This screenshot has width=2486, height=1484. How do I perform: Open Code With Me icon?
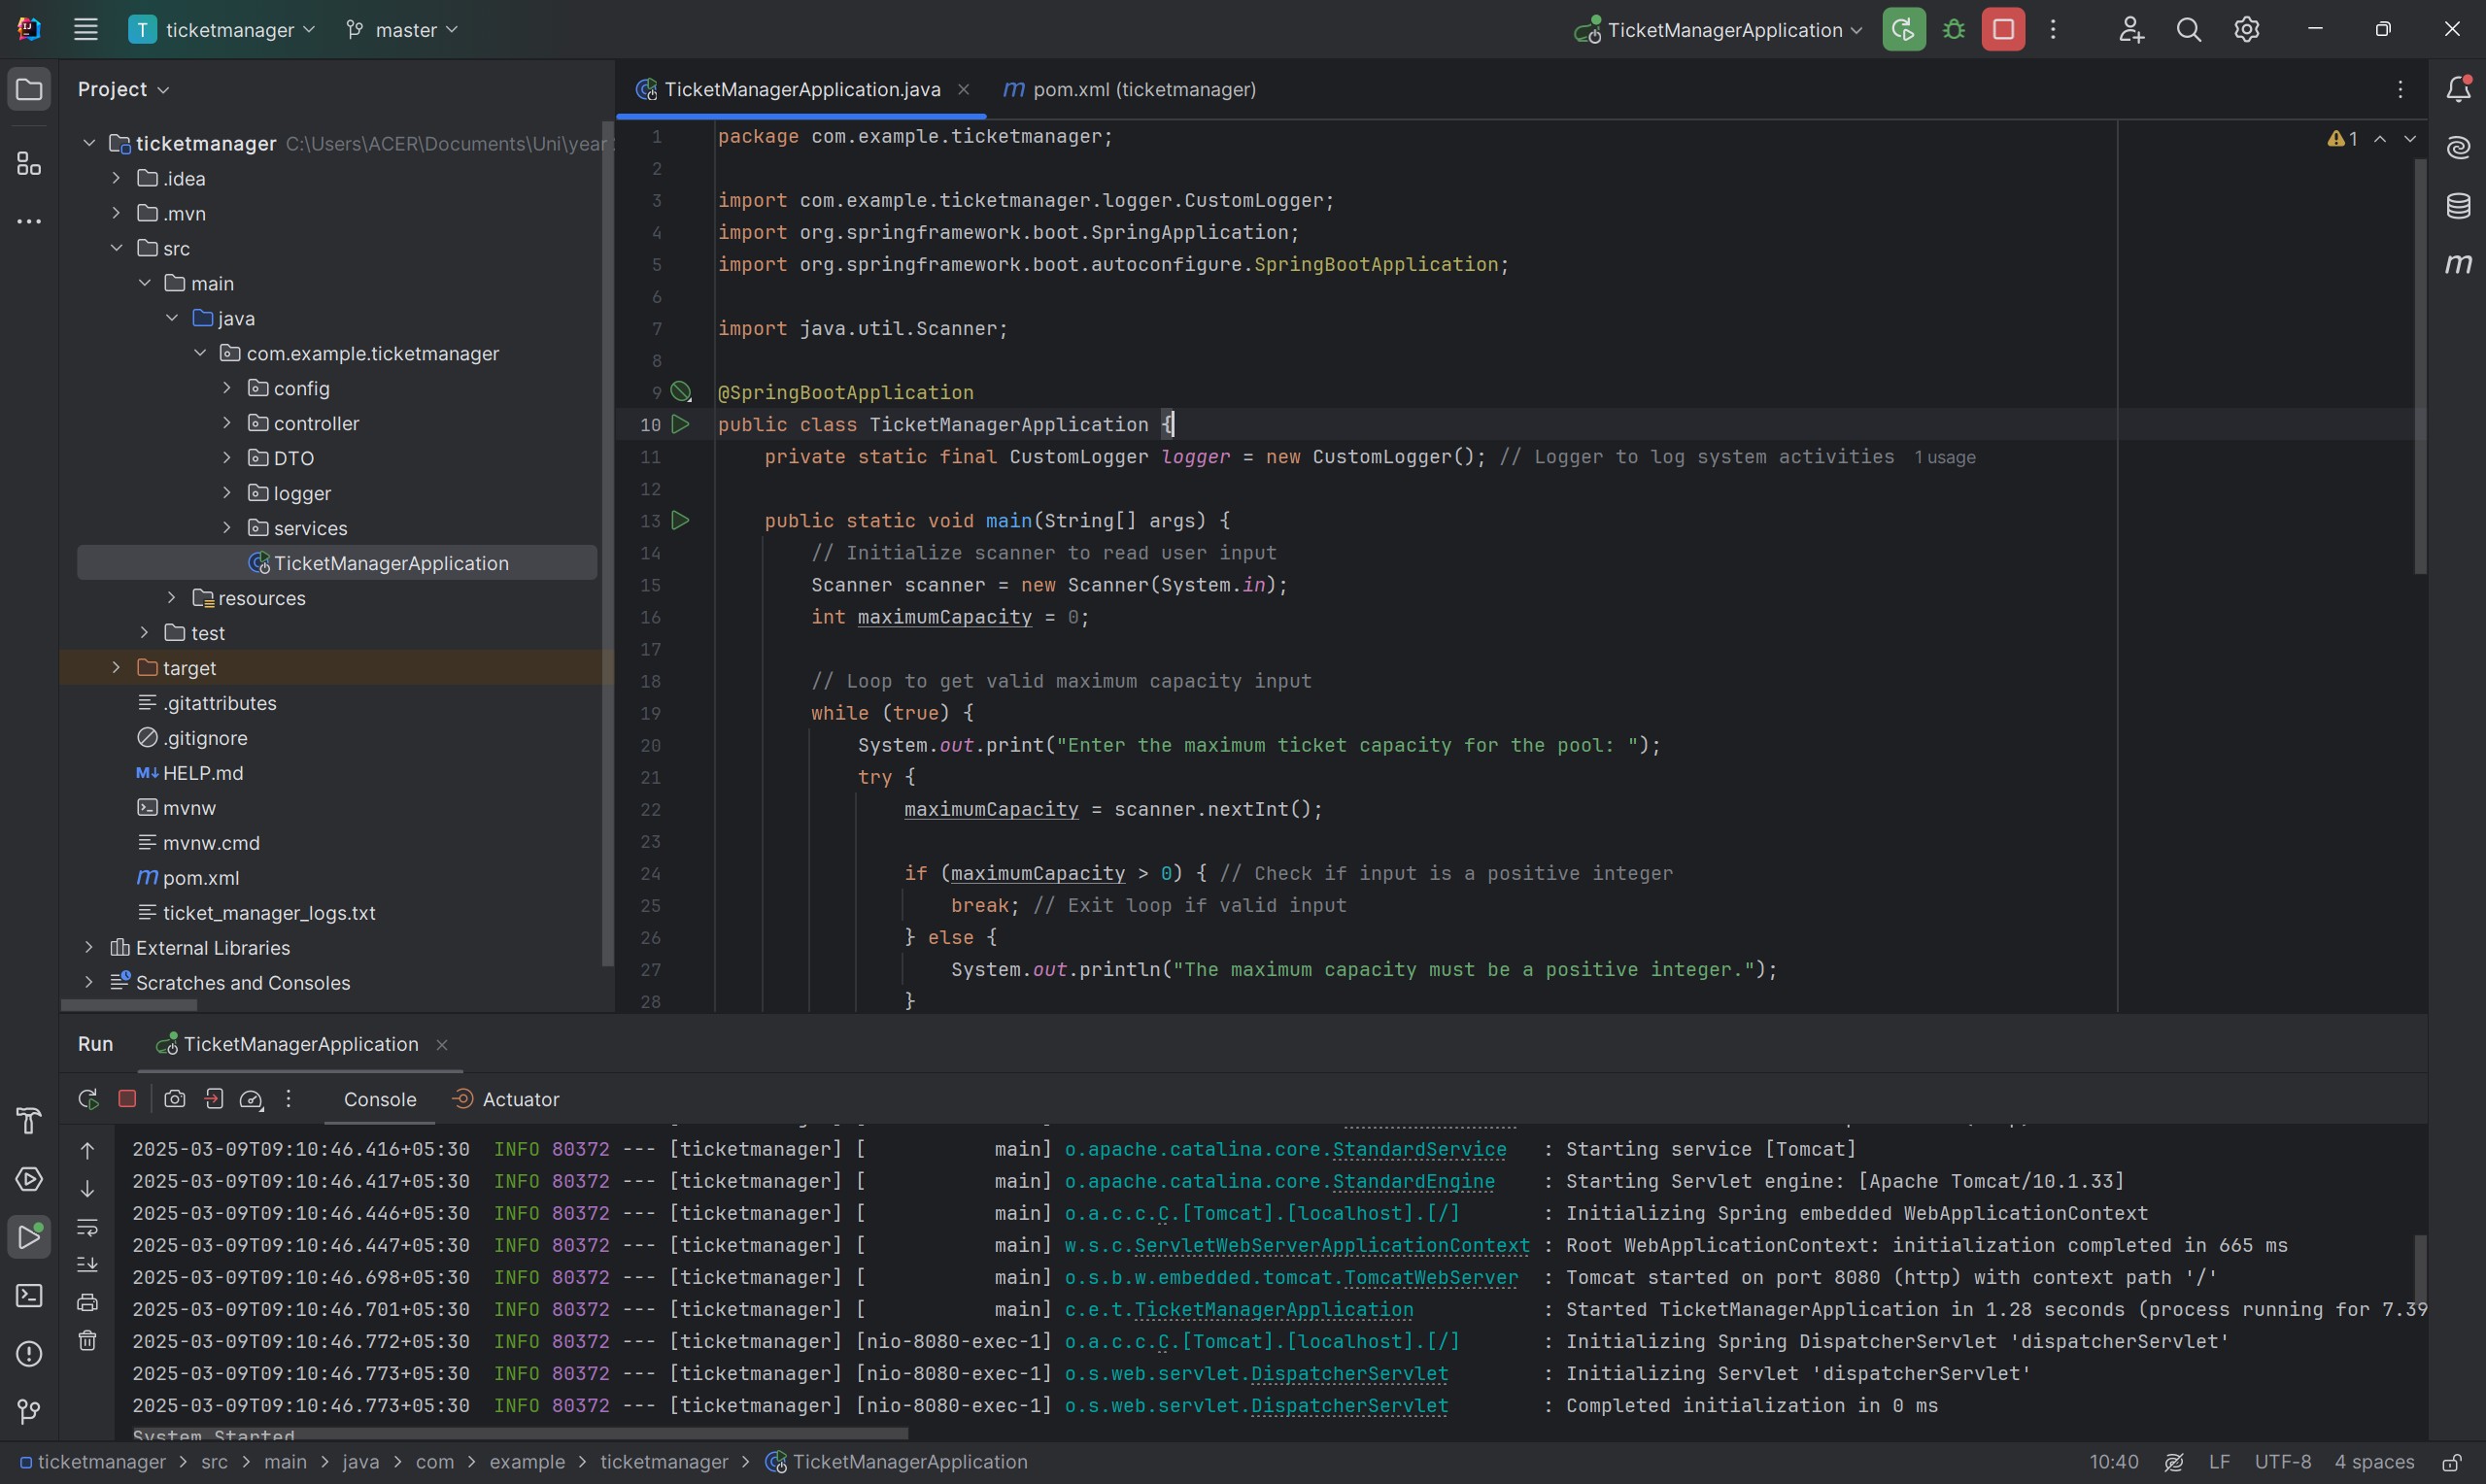coord(2130,30)
